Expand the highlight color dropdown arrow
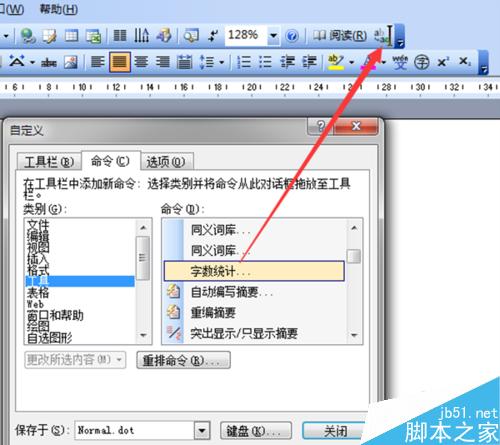500x445 pixels. click(x=351, y=62)
